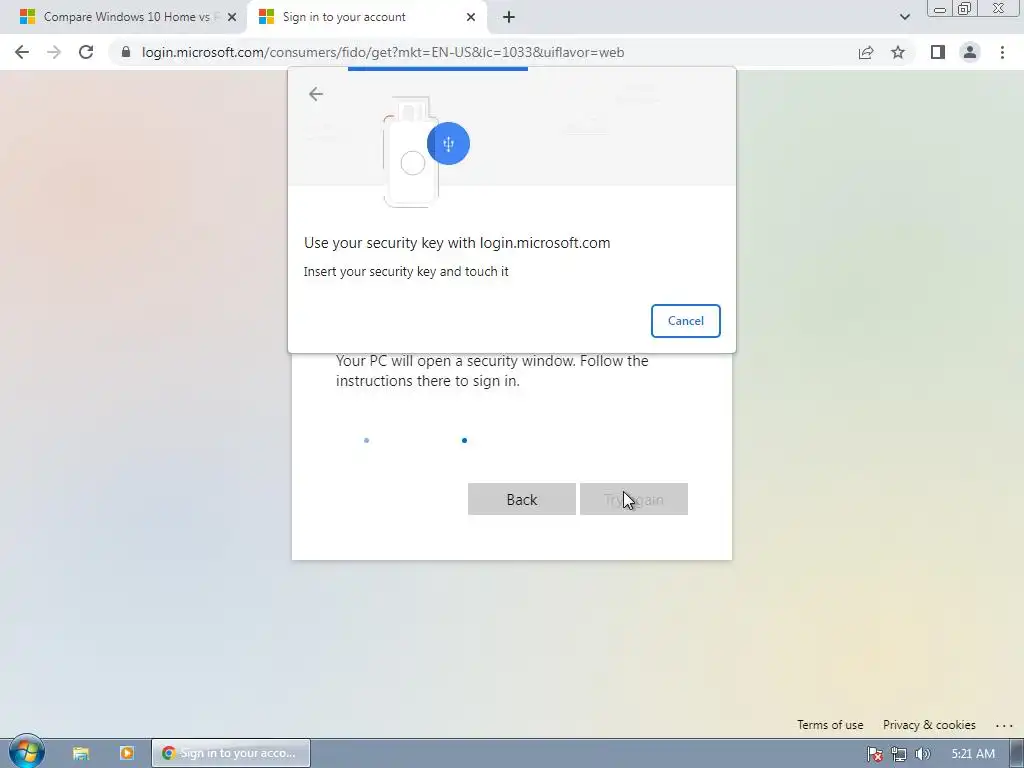Close the Sign in to your account tab

pos(471,17)
